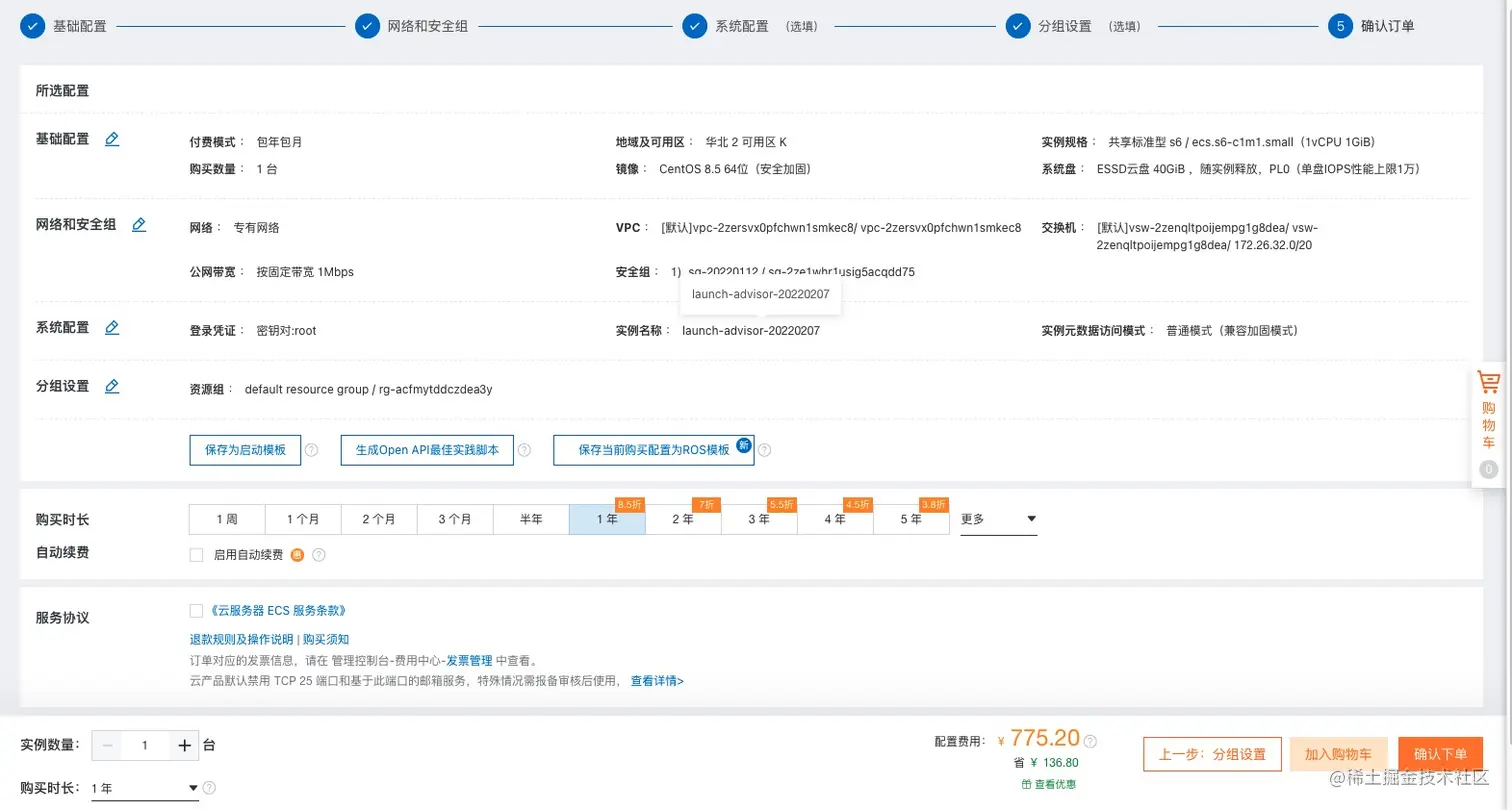
Task: Edit the 网络和安全组 section via pencil icon
Action: (139, 225)
